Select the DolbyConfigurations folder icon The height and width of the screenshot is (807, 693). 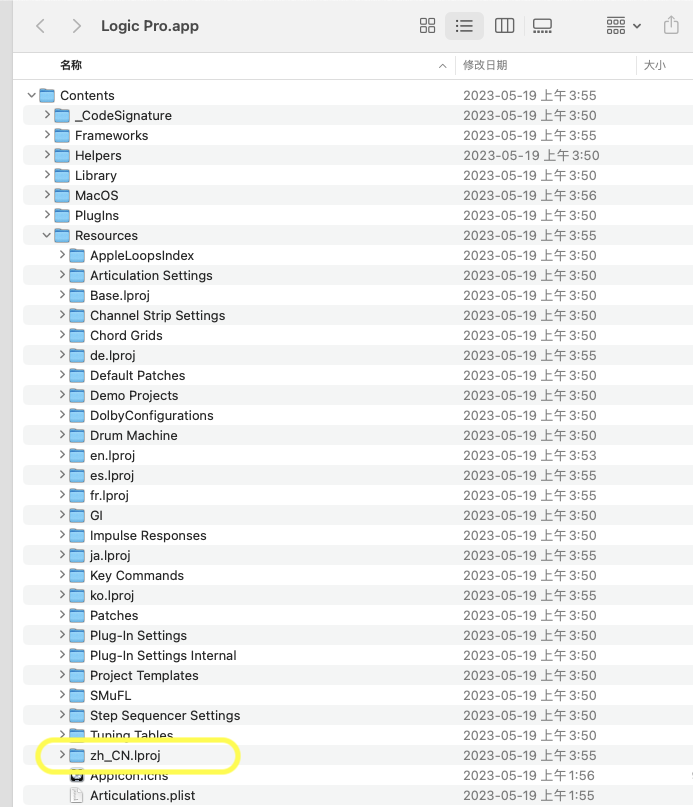pyautogui.click(x=77, y=415)
